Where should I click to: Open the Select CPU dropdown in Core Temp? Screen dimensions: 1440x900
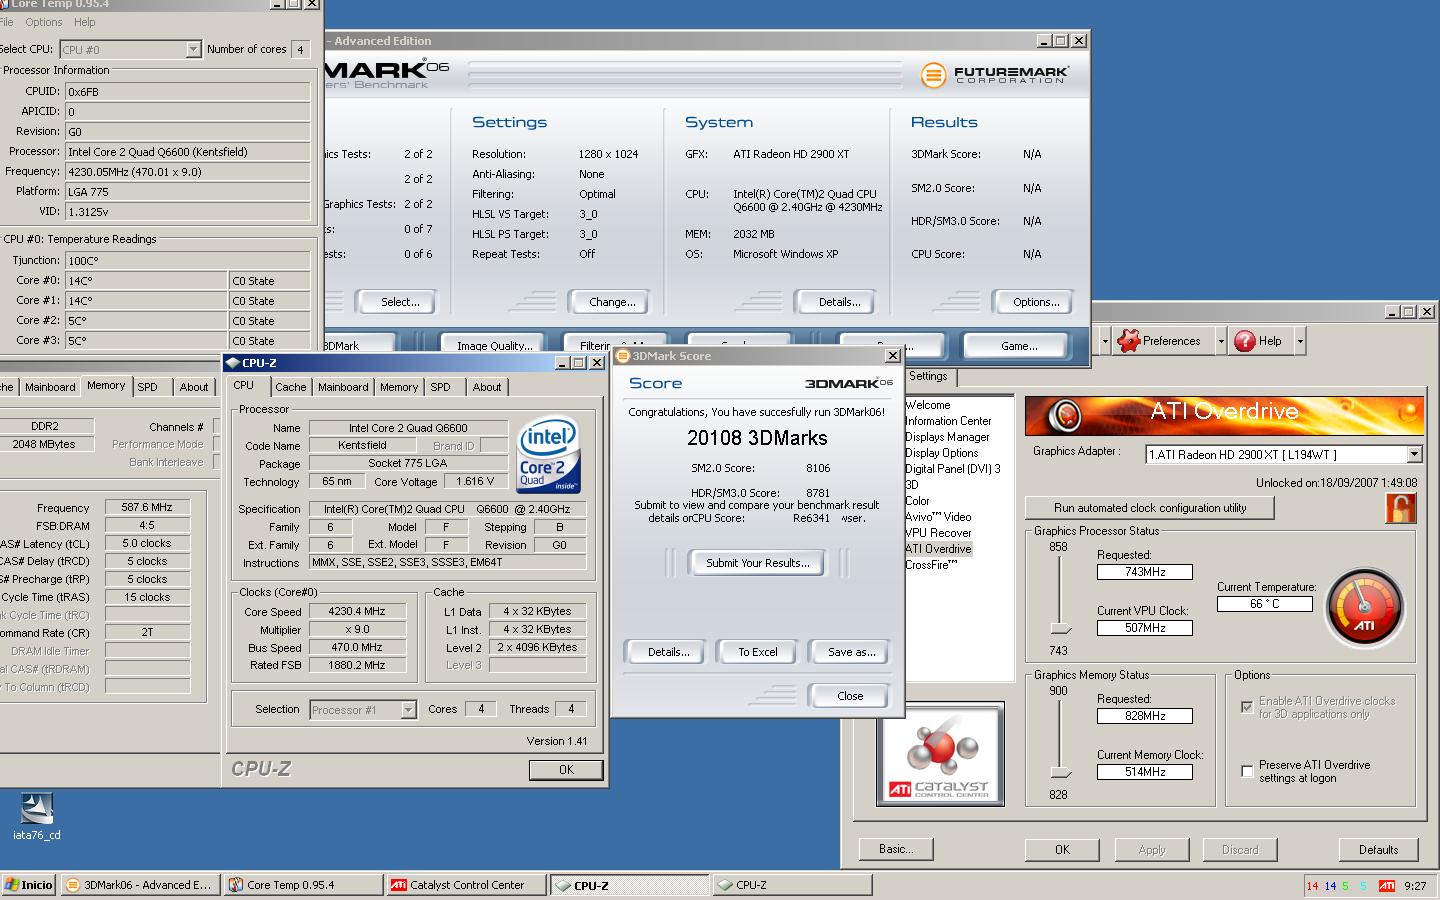click(x=193, y=49)
